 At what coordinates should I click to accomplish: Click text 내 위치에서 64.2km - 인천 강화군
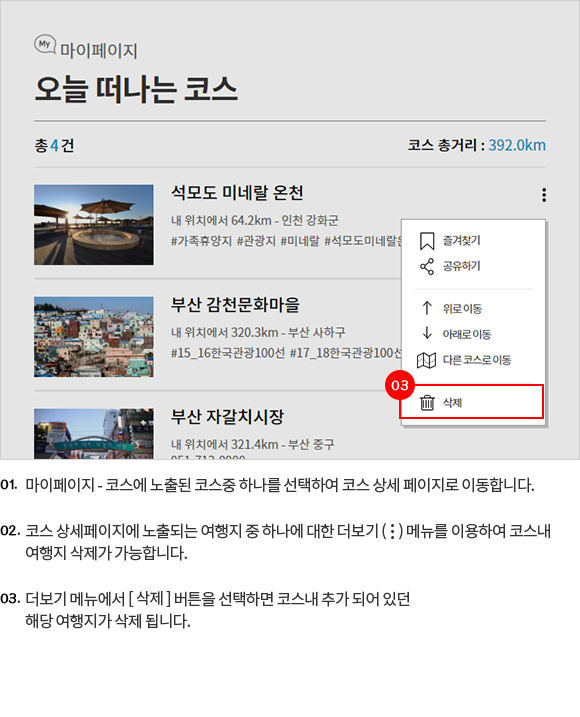point(255,220)
